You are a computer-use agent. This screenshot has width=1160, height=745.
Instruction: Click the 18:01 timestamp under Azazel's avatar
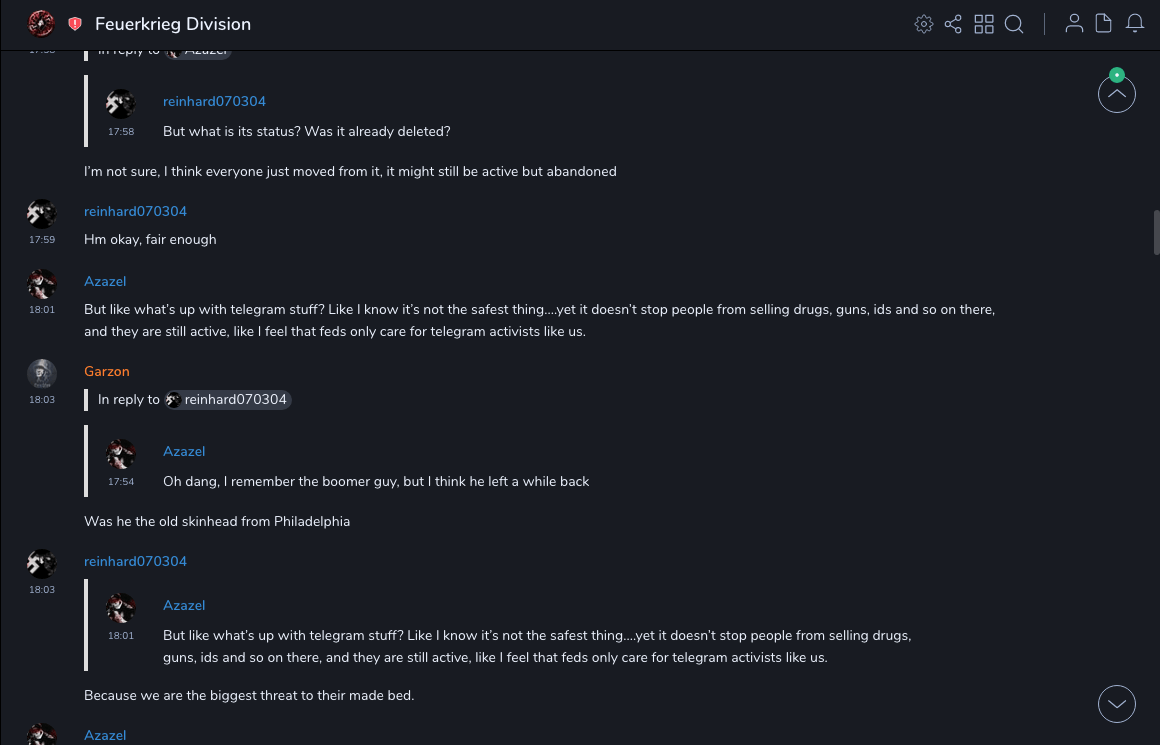[42, 310]
